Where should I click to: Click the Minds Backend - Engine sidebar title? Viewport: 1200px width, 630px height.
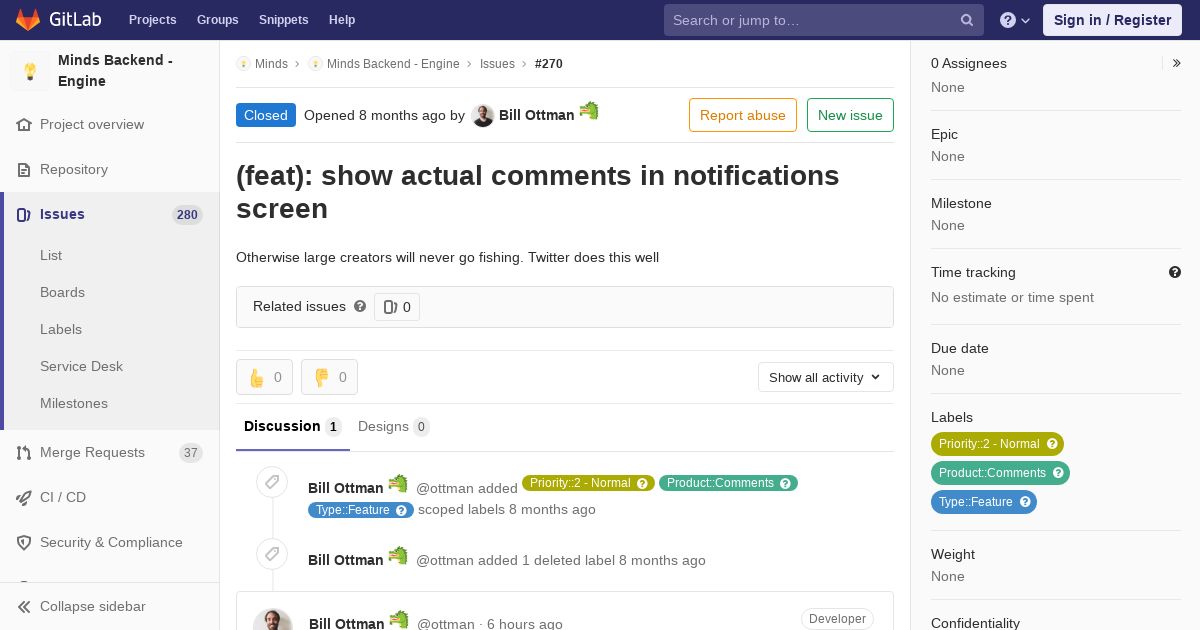(115, 71)
